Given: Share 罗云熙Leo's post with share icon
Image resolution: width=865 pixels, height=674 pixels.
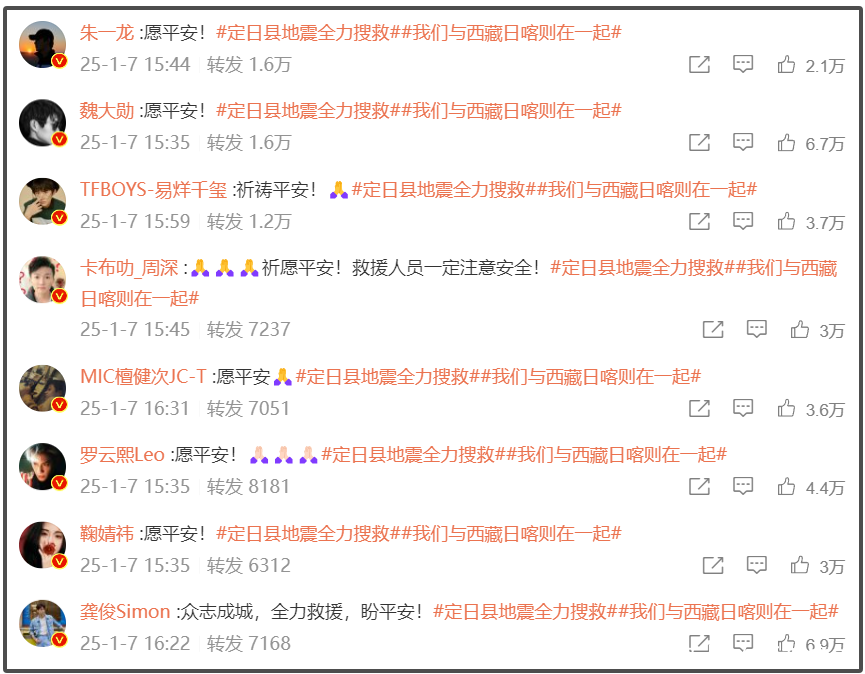Looking at the screenshot, I should [700, 486].
